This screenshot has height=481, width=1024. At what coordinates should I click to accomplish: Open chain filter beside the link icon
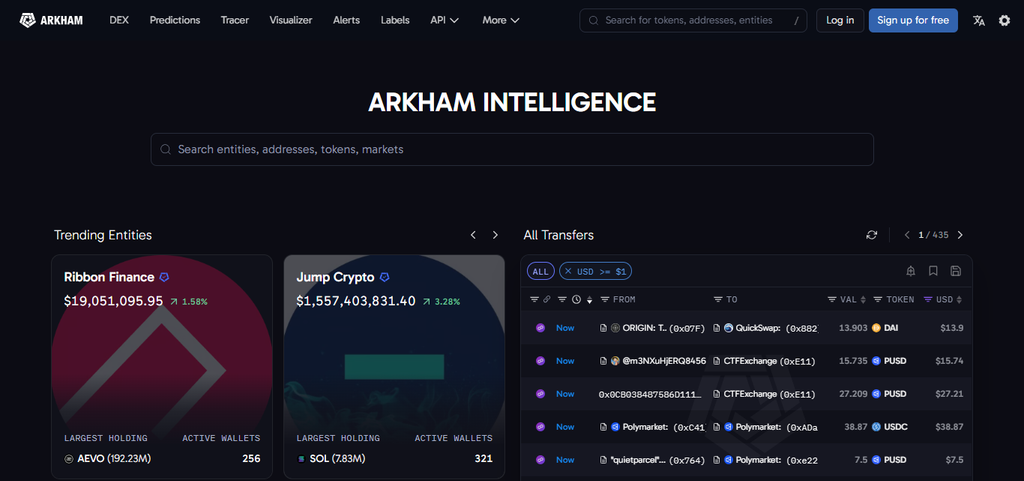[534, 300]
